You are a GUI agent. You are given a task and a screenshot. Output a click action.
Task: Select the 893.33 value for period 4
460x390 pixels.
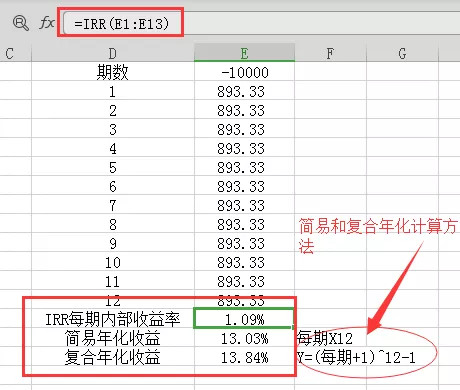point(244,148)
